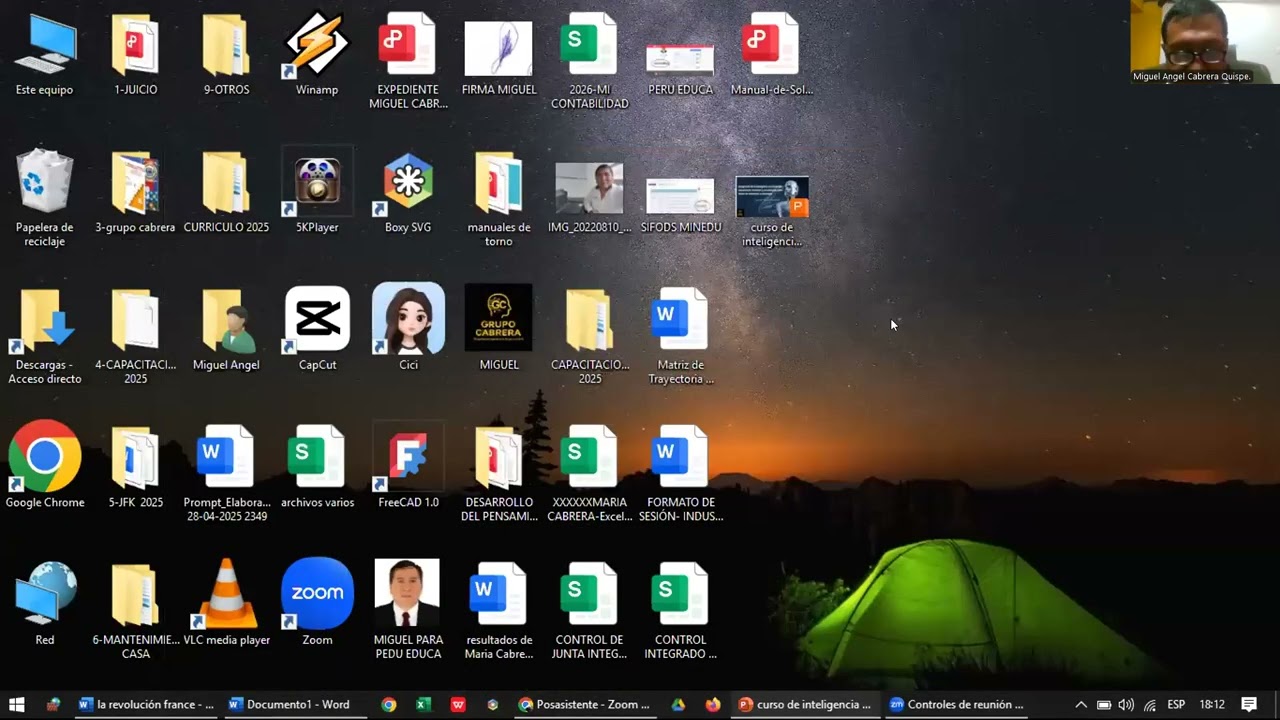Select the 5-JFK 2025 folder
The width and height of the screenshot is (1280, 720).
point(136,467)
